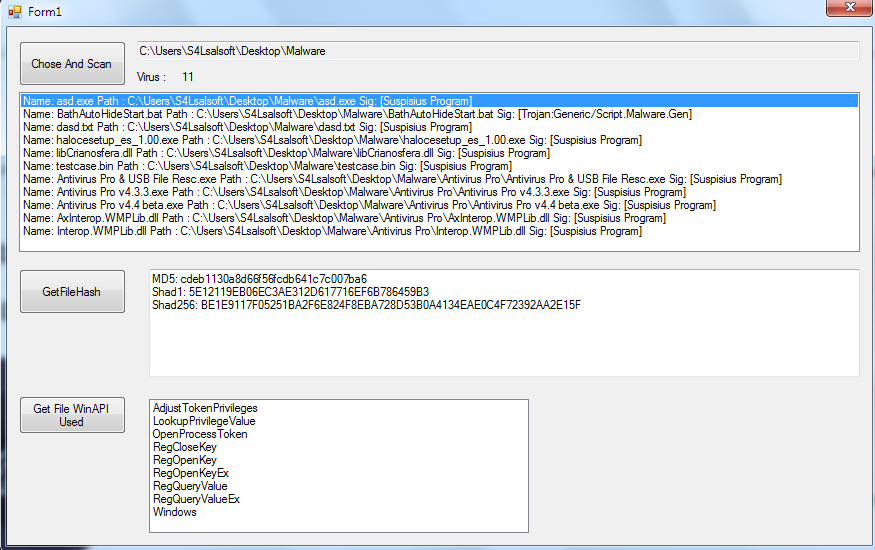Click the Chose And Scan button

[72, 64]
